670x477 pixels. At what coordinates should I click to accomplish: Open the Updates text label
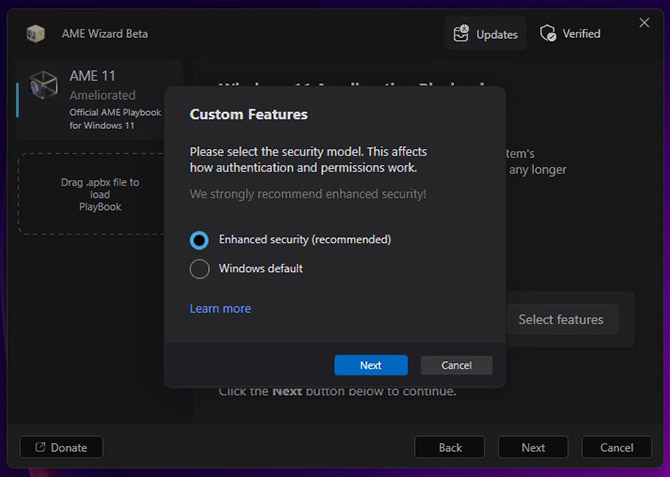[497, 34]
